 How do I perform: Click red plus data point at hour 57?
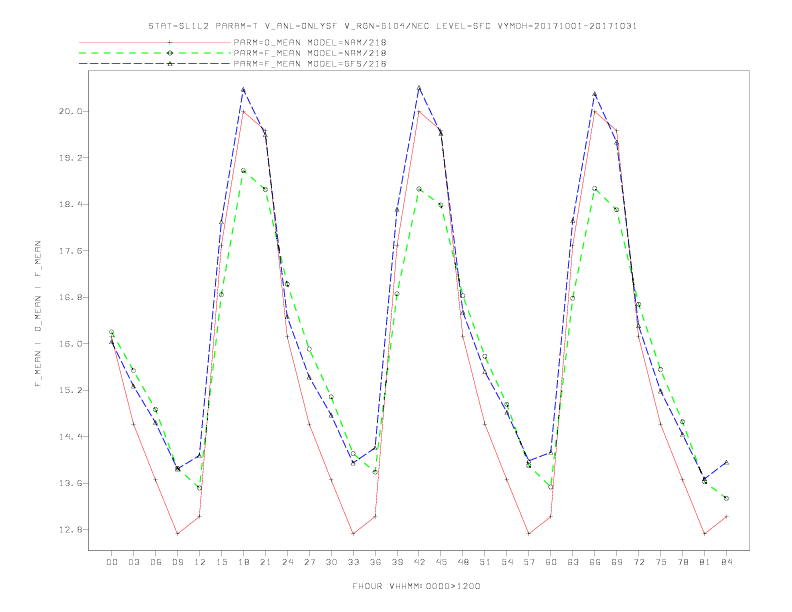[529, 533]
